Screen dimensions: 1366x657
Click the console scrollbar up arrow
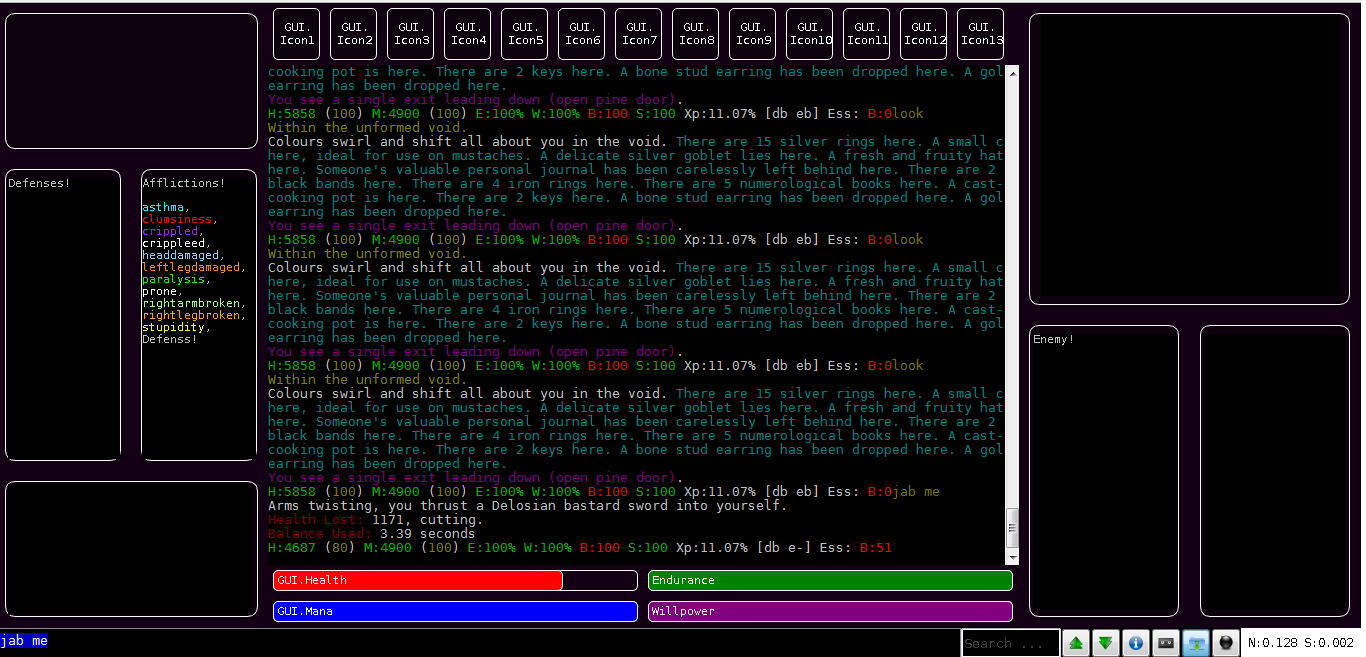(x=1012, y=73)
